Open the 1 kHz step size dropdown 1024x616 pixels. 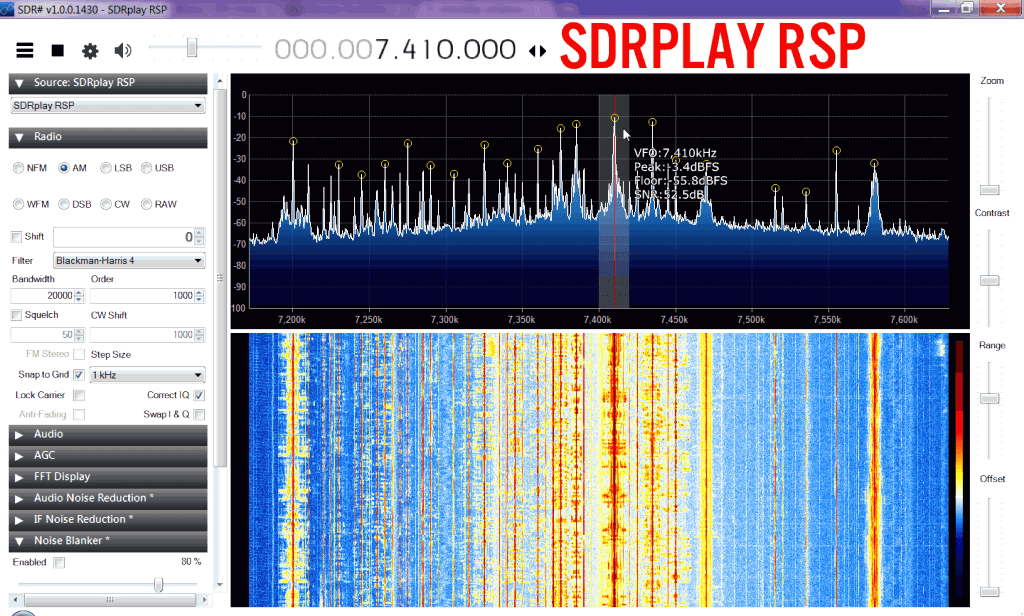[x=147, y=375]
